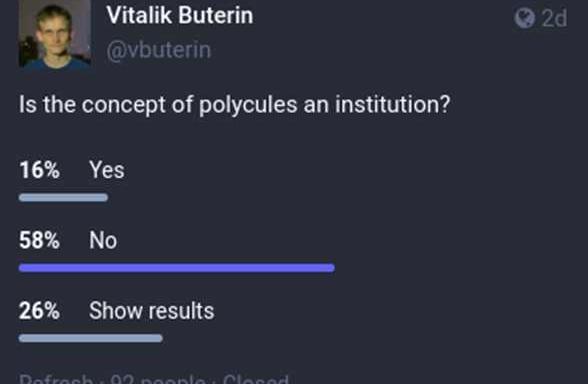The height and width of the screenshot is (384, 588).
Task: Click the Show results progress bar
Action: tap(91, 338)
